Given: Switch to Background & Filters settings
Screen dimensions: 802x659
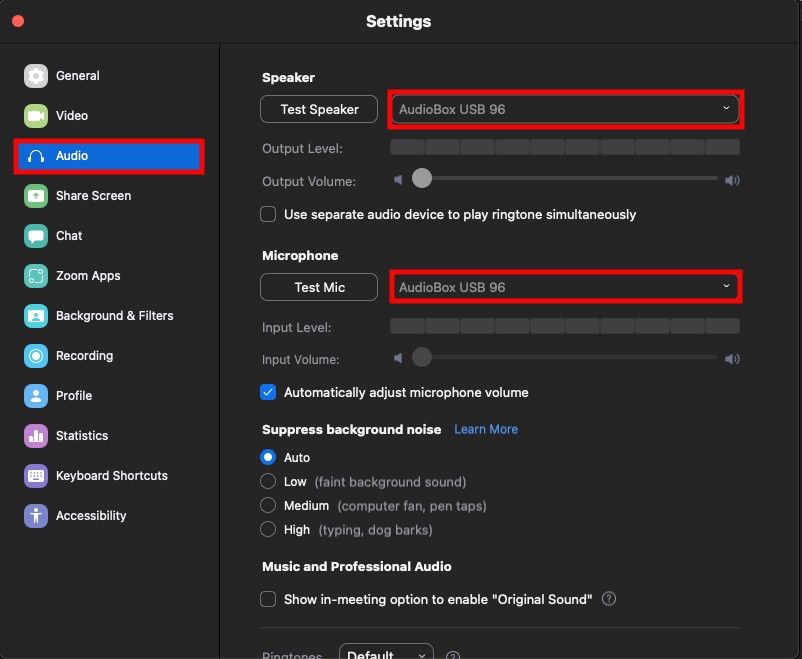Looking at the screenshot, I should point(114,316).
